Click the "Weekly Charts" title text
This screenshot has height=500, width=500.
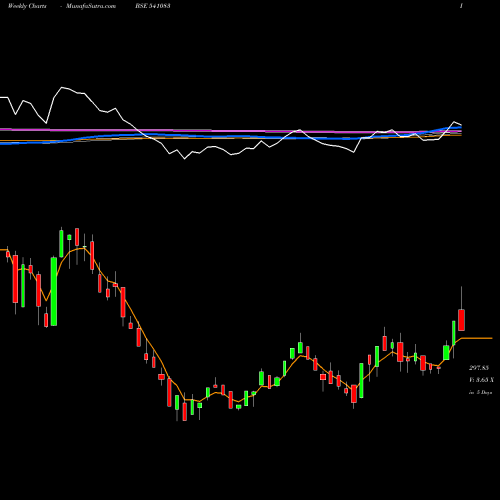point(27,6)
